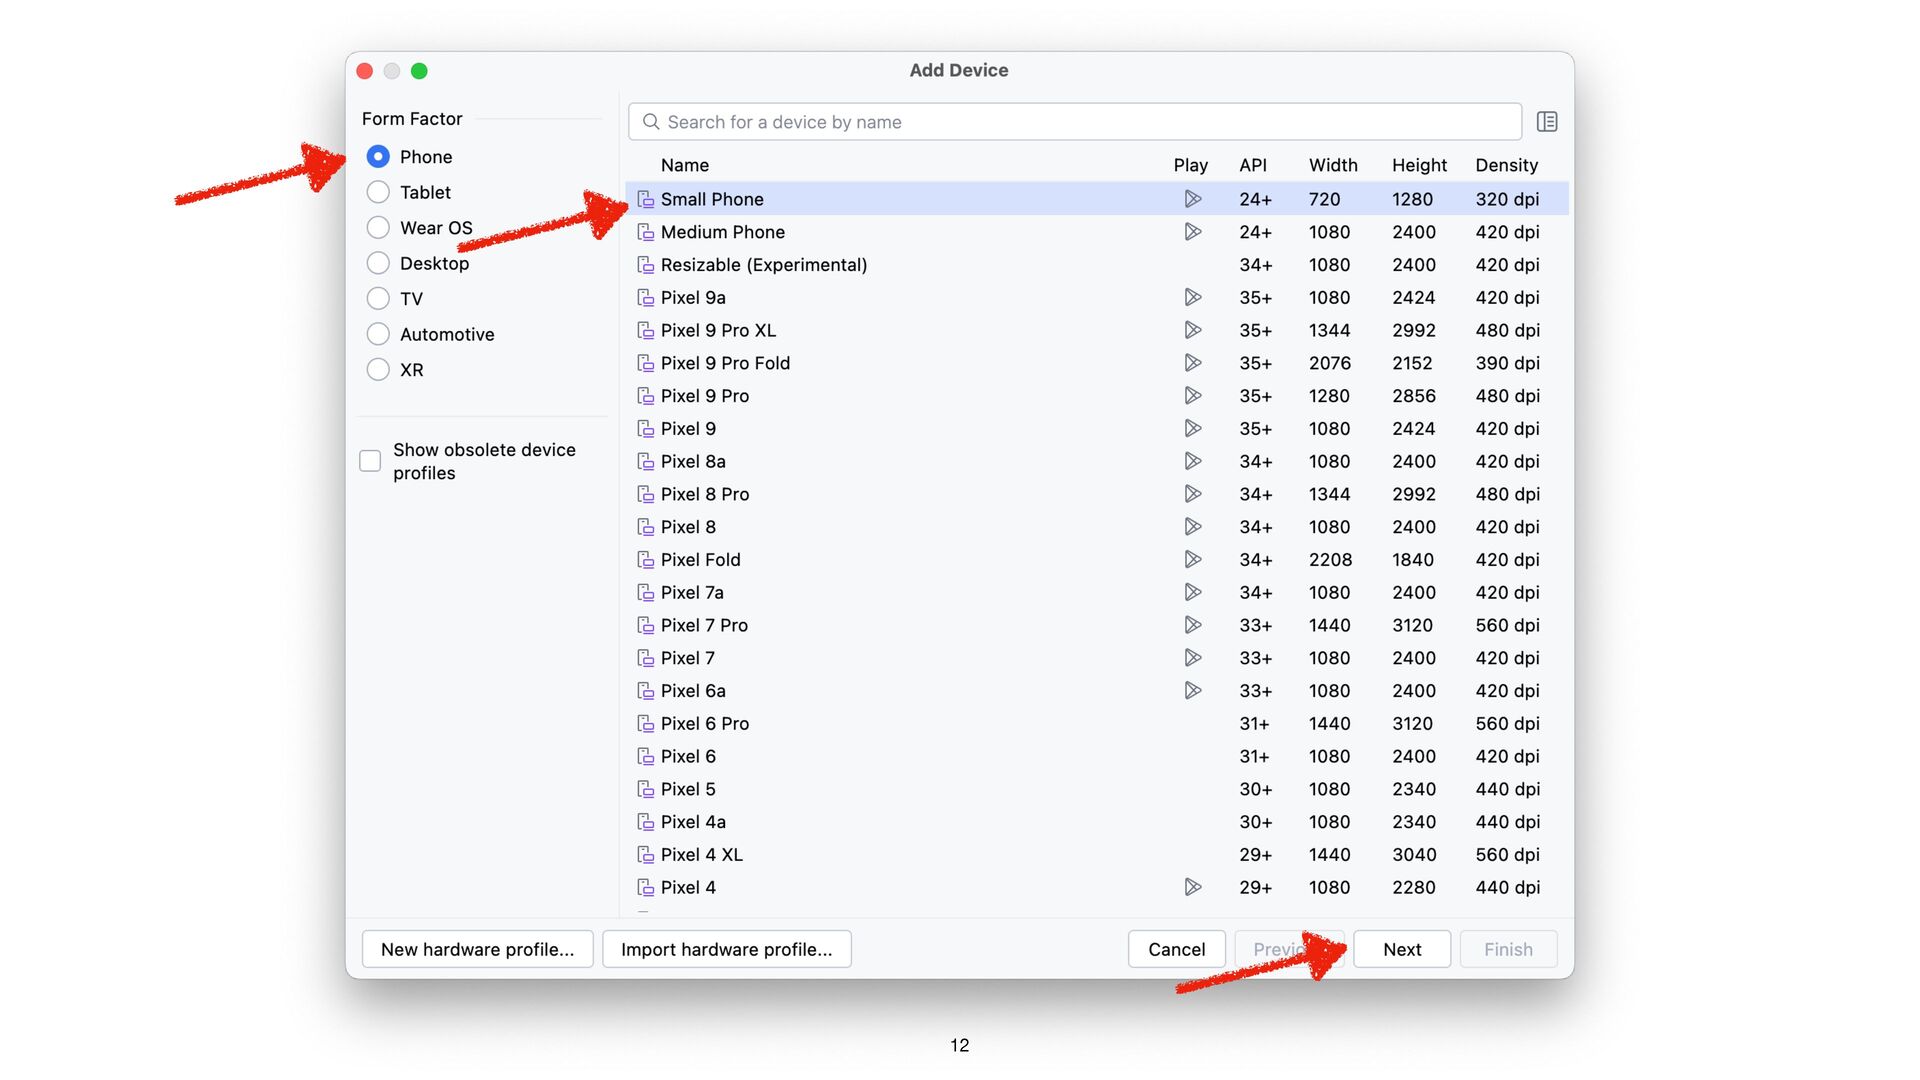1920x1080 pixels.
Task: Sort by the Width column header
Action: click(x=1333, y=165)
